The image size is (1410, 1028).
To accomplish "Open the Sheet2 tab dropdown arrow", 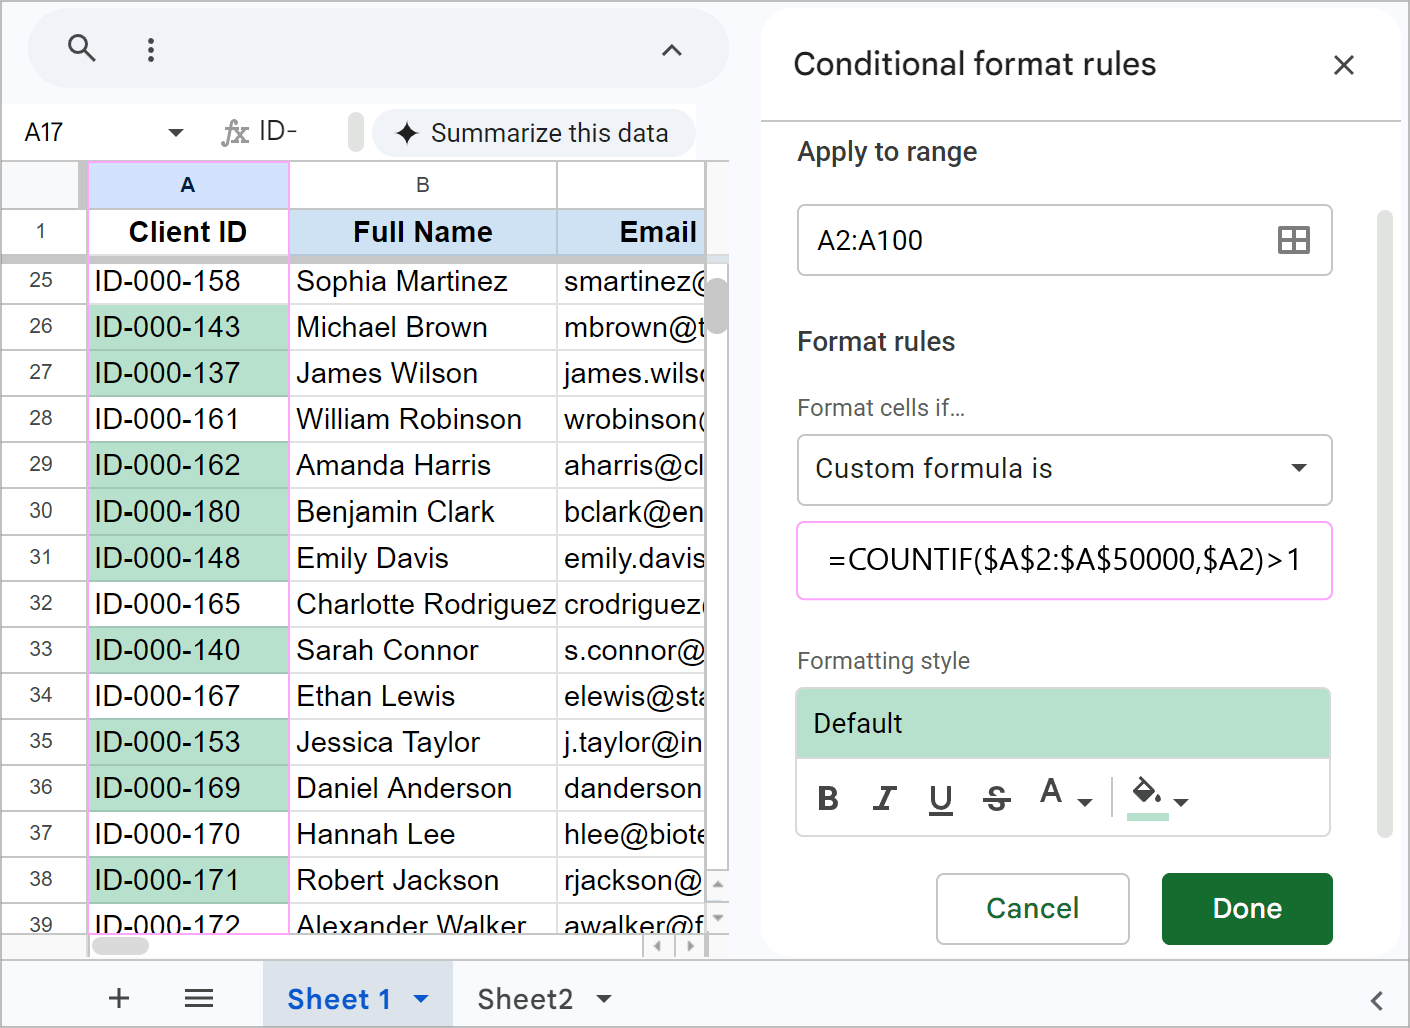I will (604, 998).
